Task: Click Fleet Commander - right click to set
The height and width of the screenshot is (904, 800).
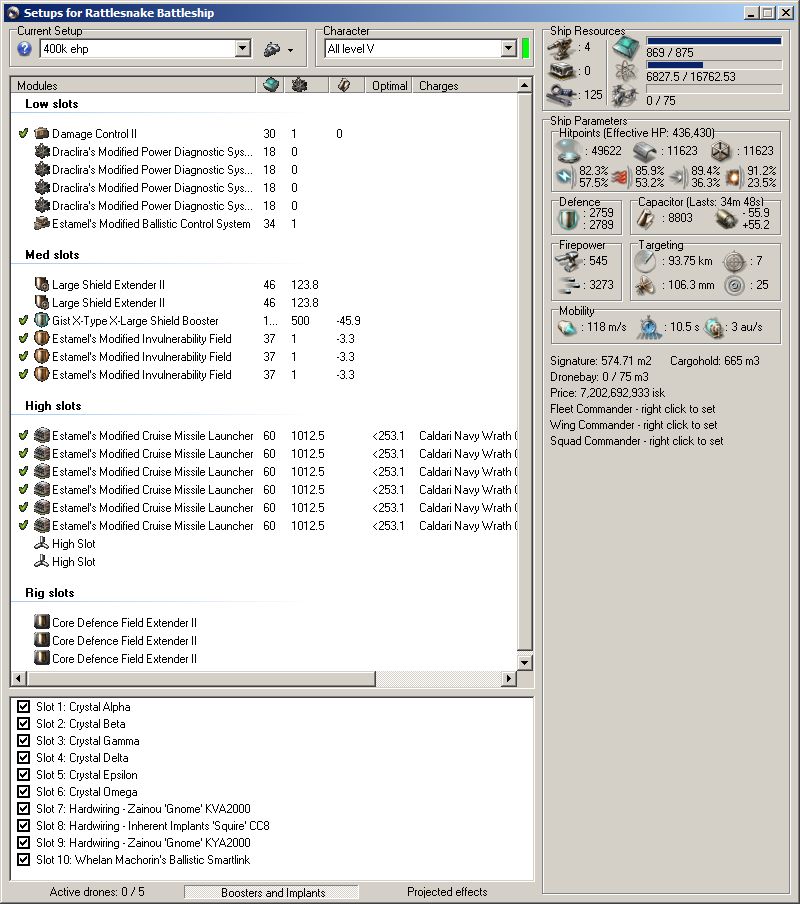Action: tap(632, 409)
